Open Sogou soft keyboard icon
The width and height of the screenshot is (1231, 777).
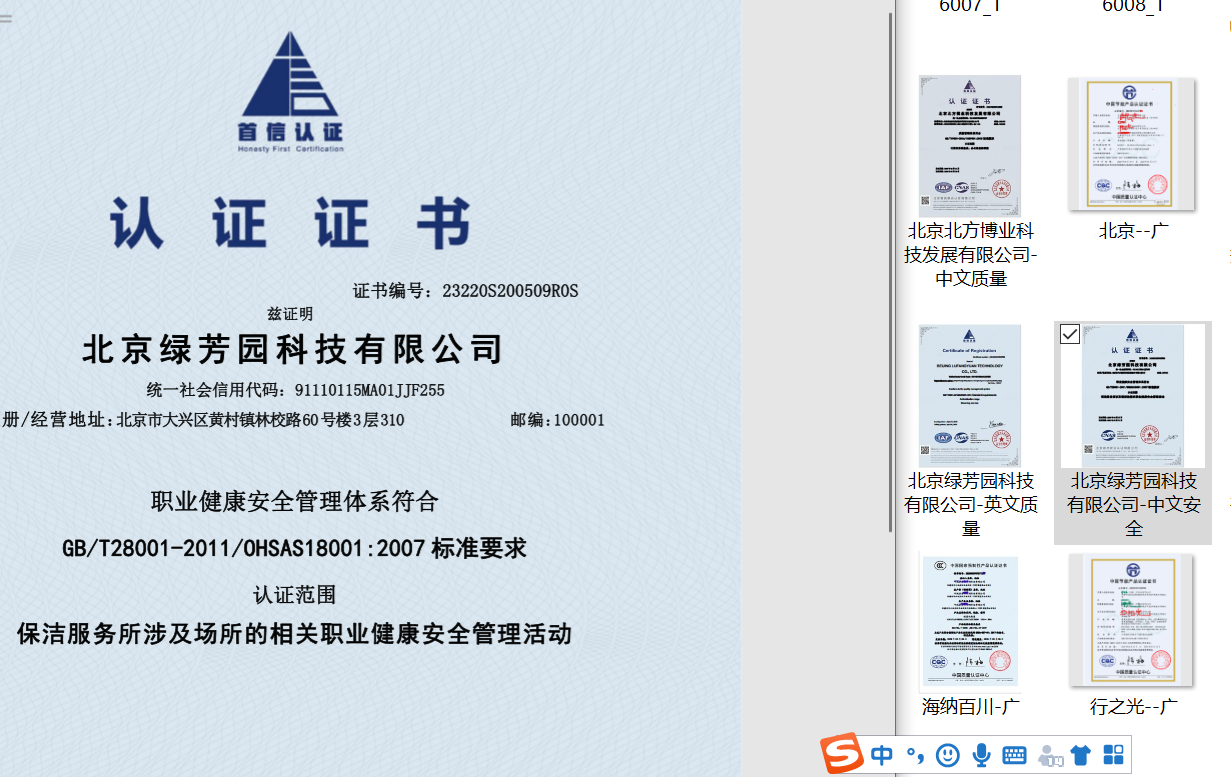[1014, 755]
